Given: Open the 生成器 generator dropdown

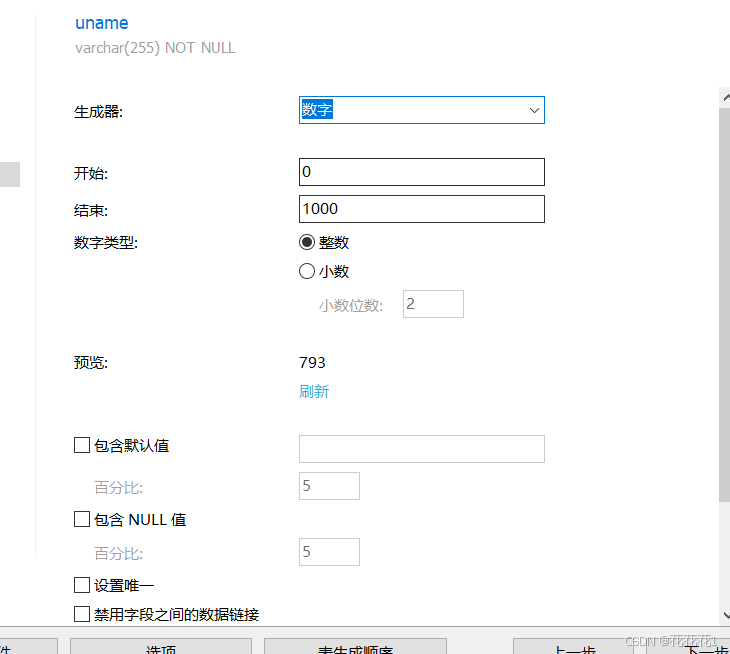Looking at the screenshot, I should pos(421,110).
